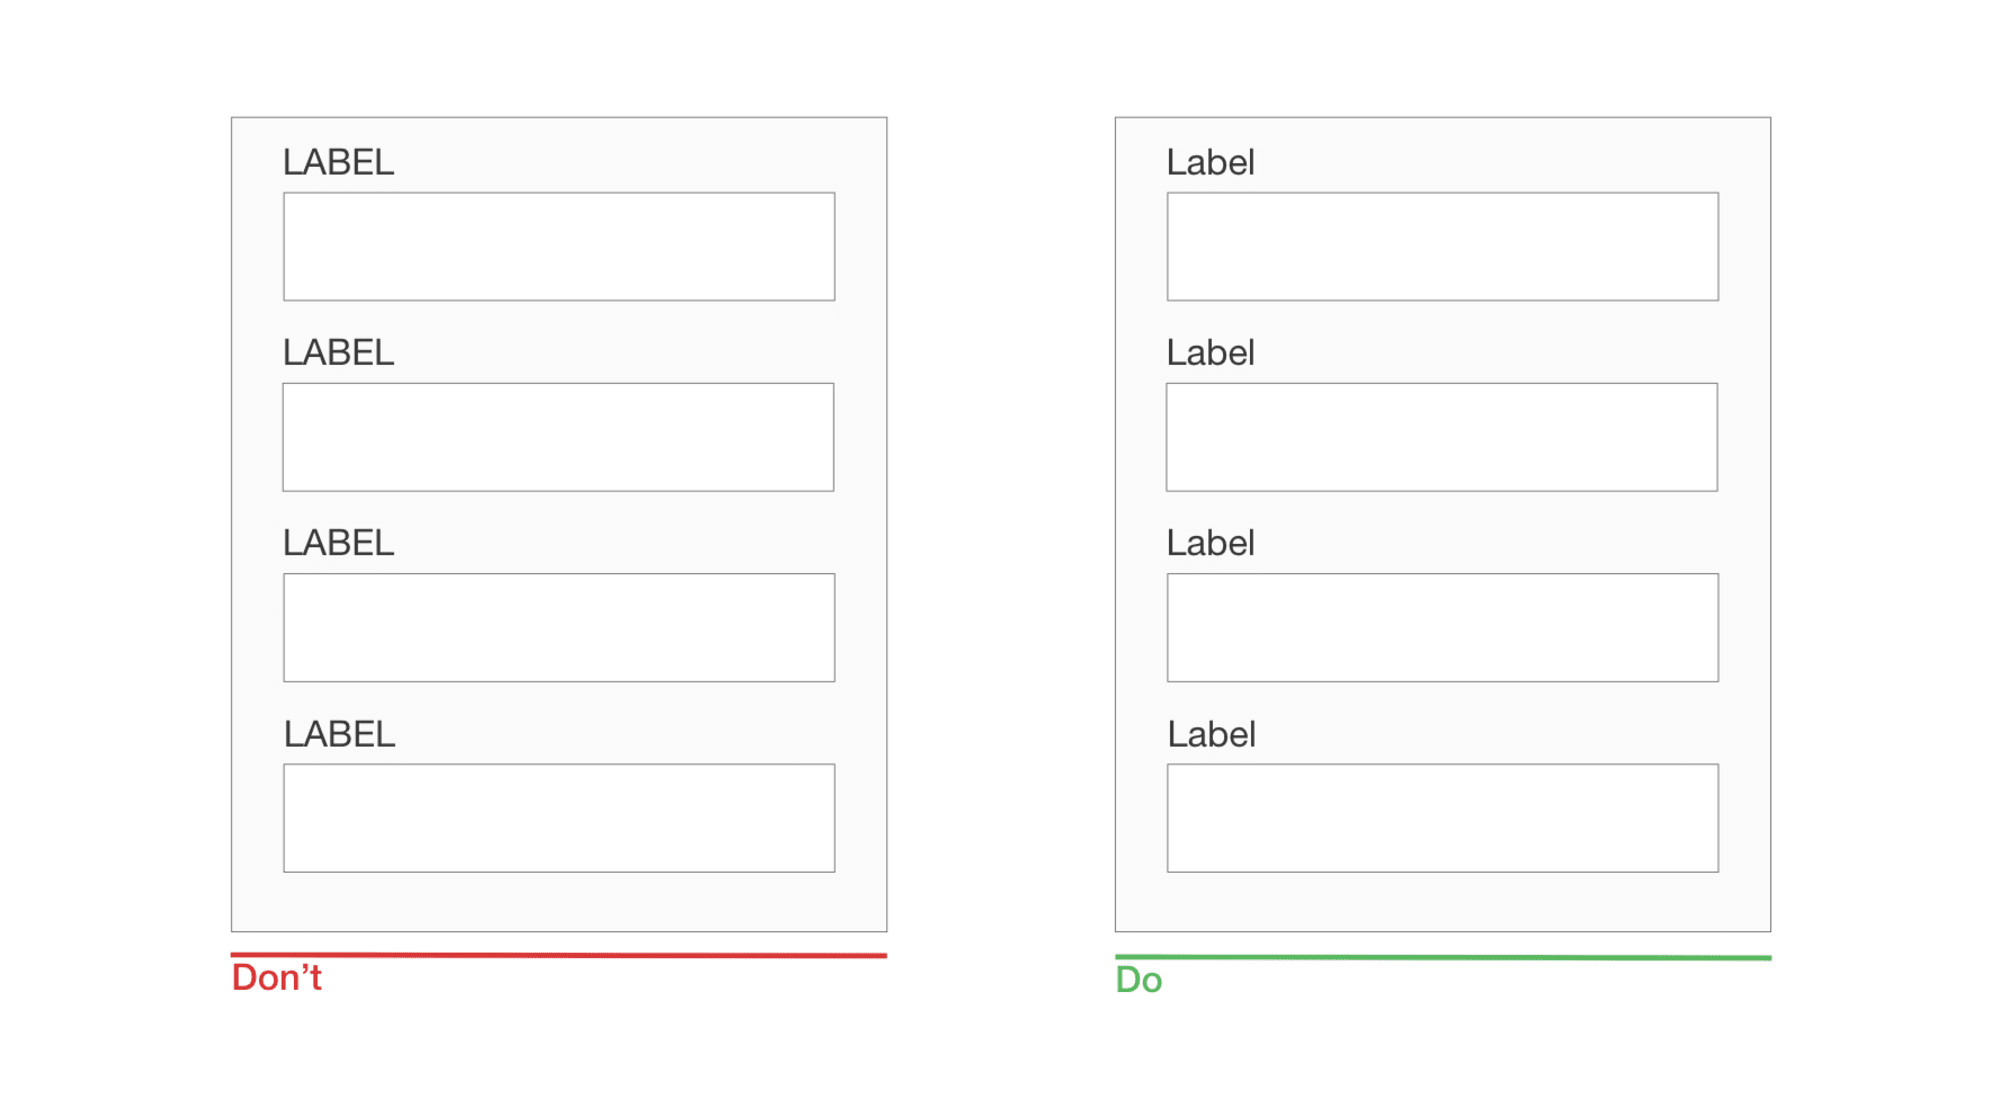Click the third sentence-case Label text

(1211, 543)
